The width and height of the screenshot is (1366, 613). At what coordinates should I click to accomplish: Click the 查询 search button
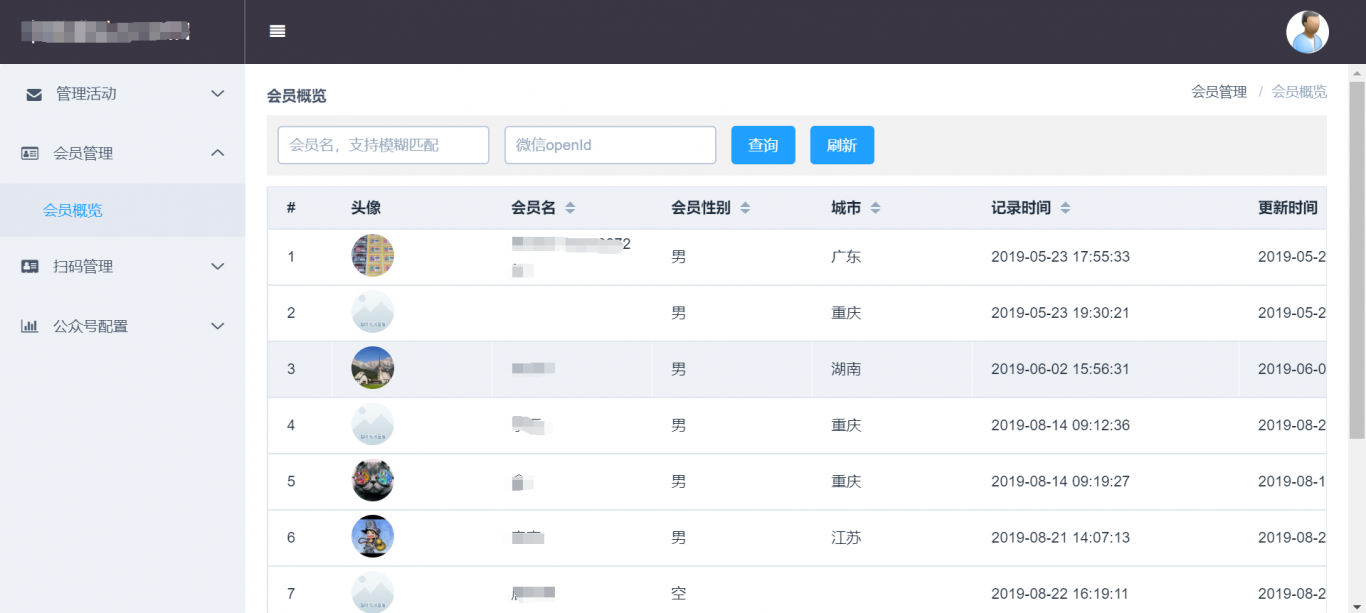tap(763, 144)
